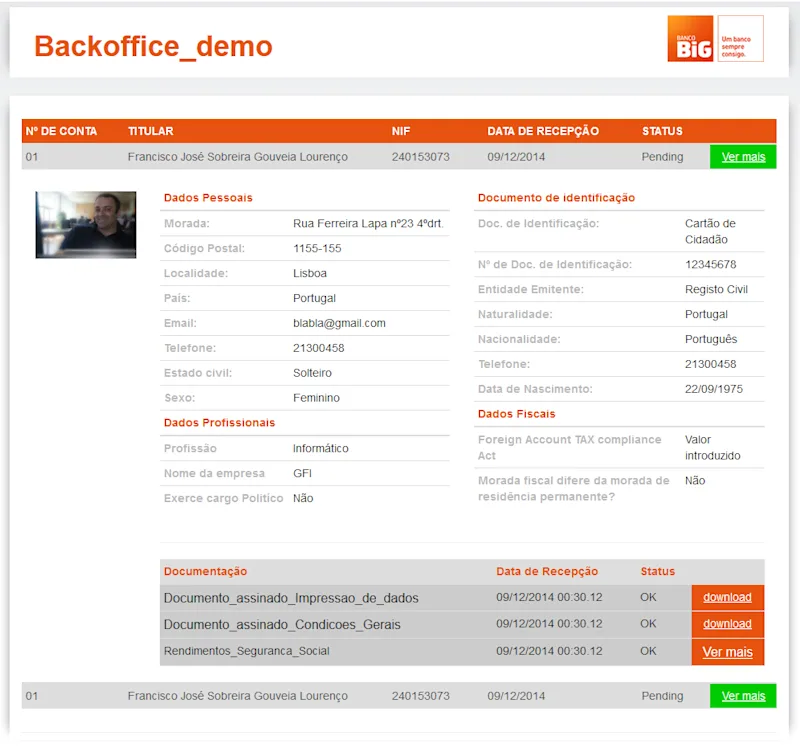Click the Rendimentos_Seguranca_Social document name

246,651
